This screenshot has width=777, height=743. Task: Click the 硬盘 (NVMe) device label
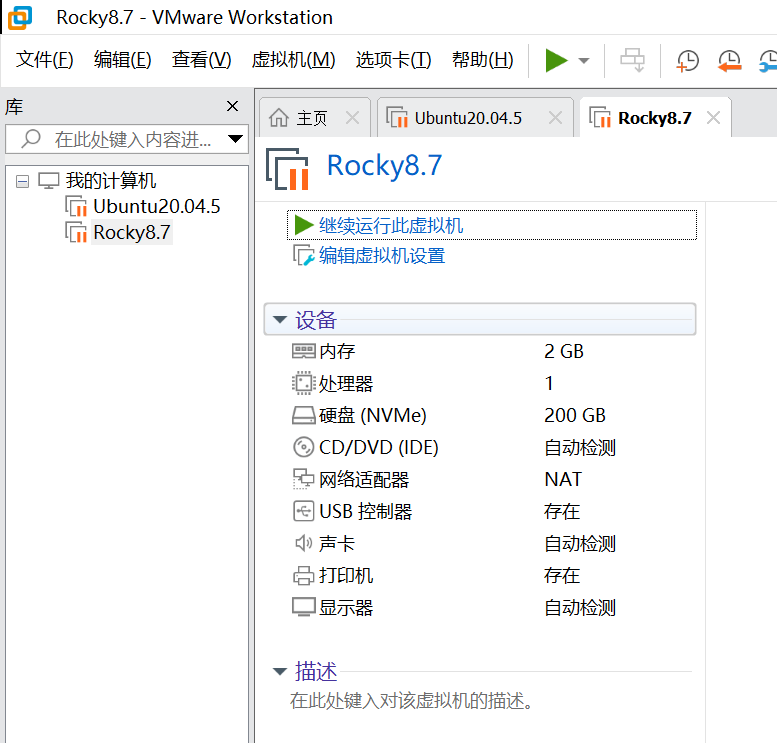point(373,415)
